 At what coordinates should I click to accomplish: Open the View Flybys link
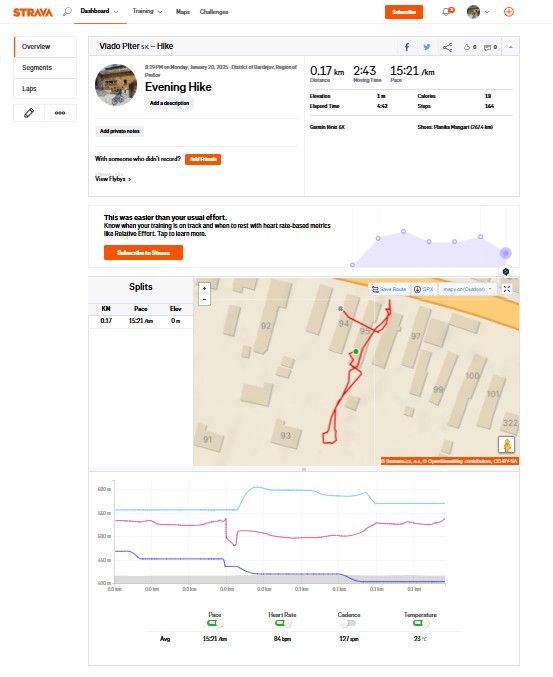[x=113, y=179]
